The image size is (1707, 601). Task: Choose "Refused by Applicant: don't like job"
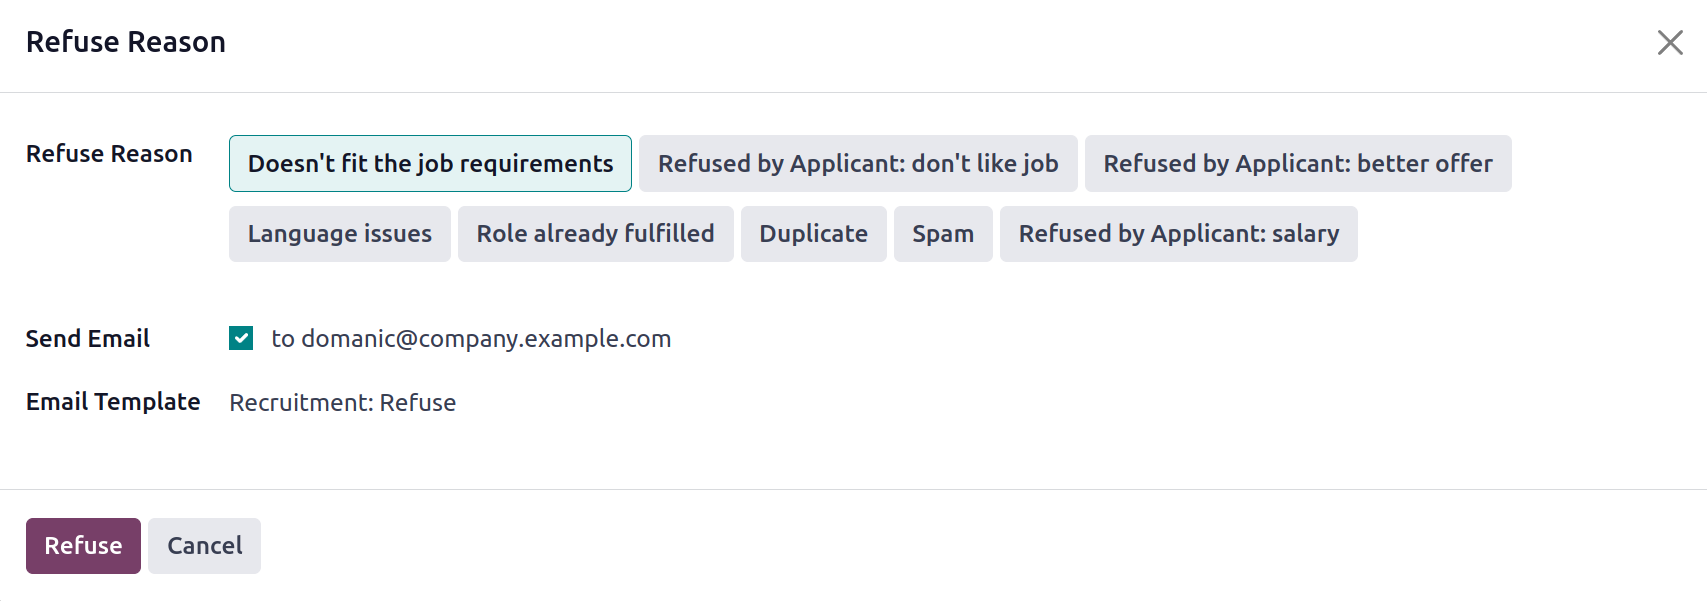coord(858,163)
